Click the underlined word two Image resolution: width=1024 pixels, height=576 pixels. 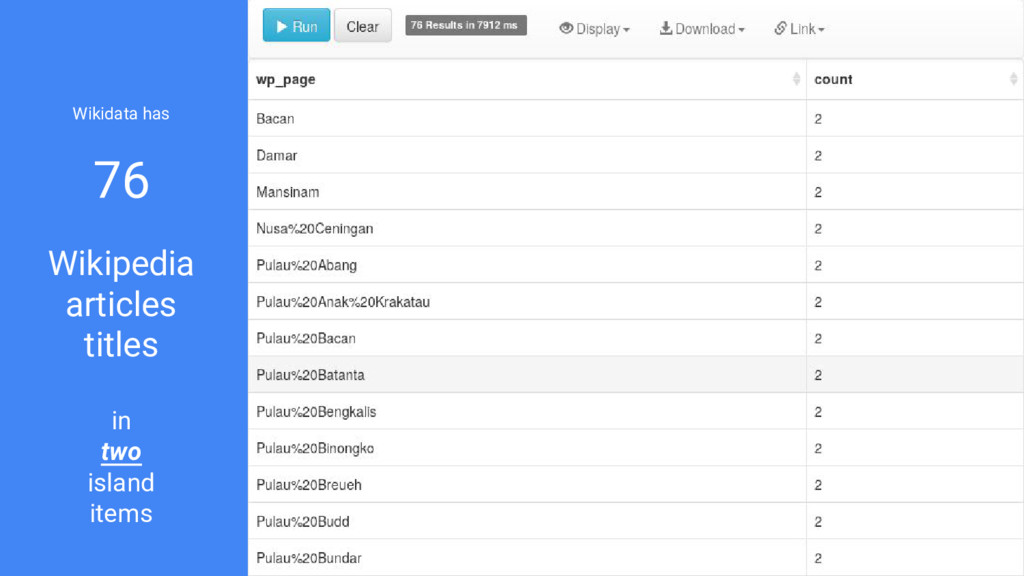(x=121, y=452)
